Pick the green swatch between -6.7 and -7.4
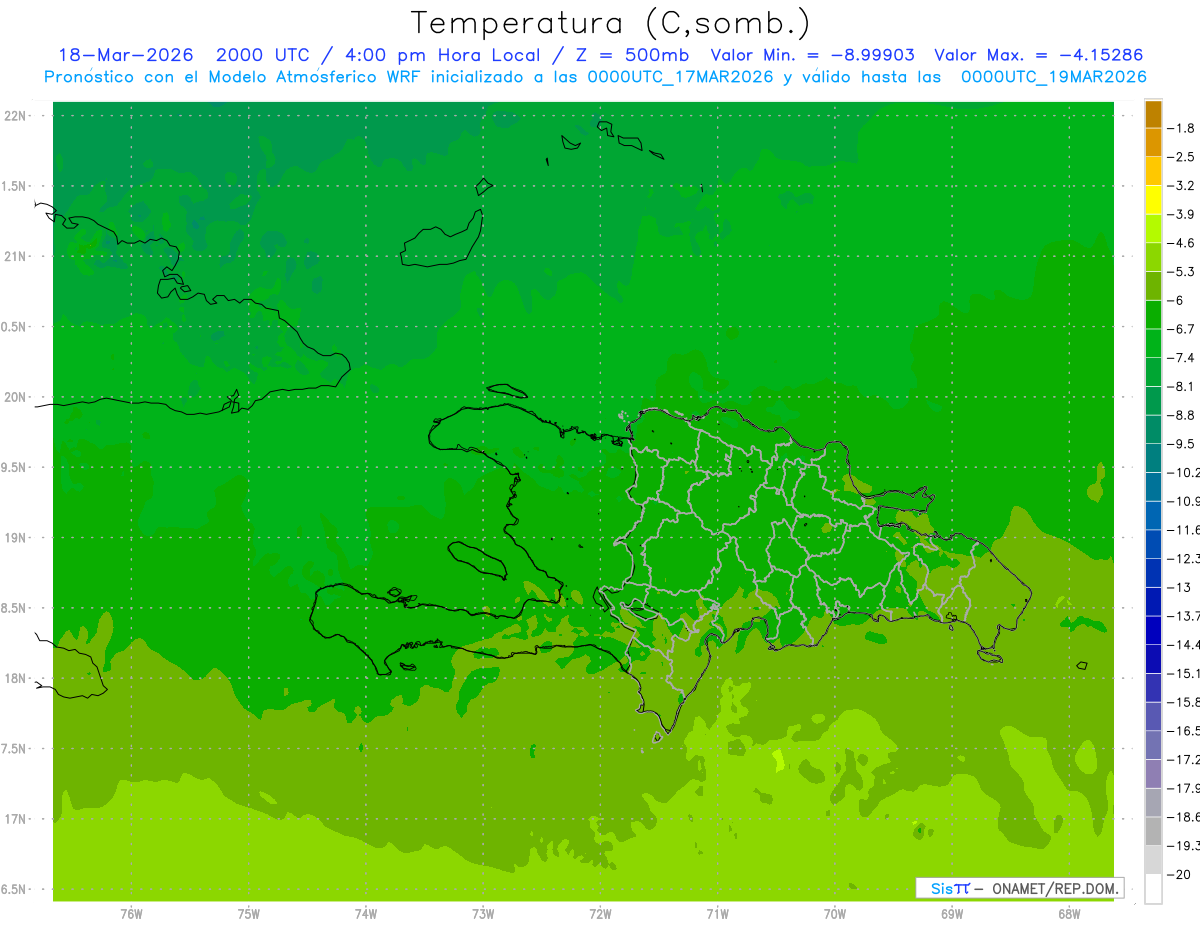This screenshot has height=927, width=1200. (x=1153, y=344)
